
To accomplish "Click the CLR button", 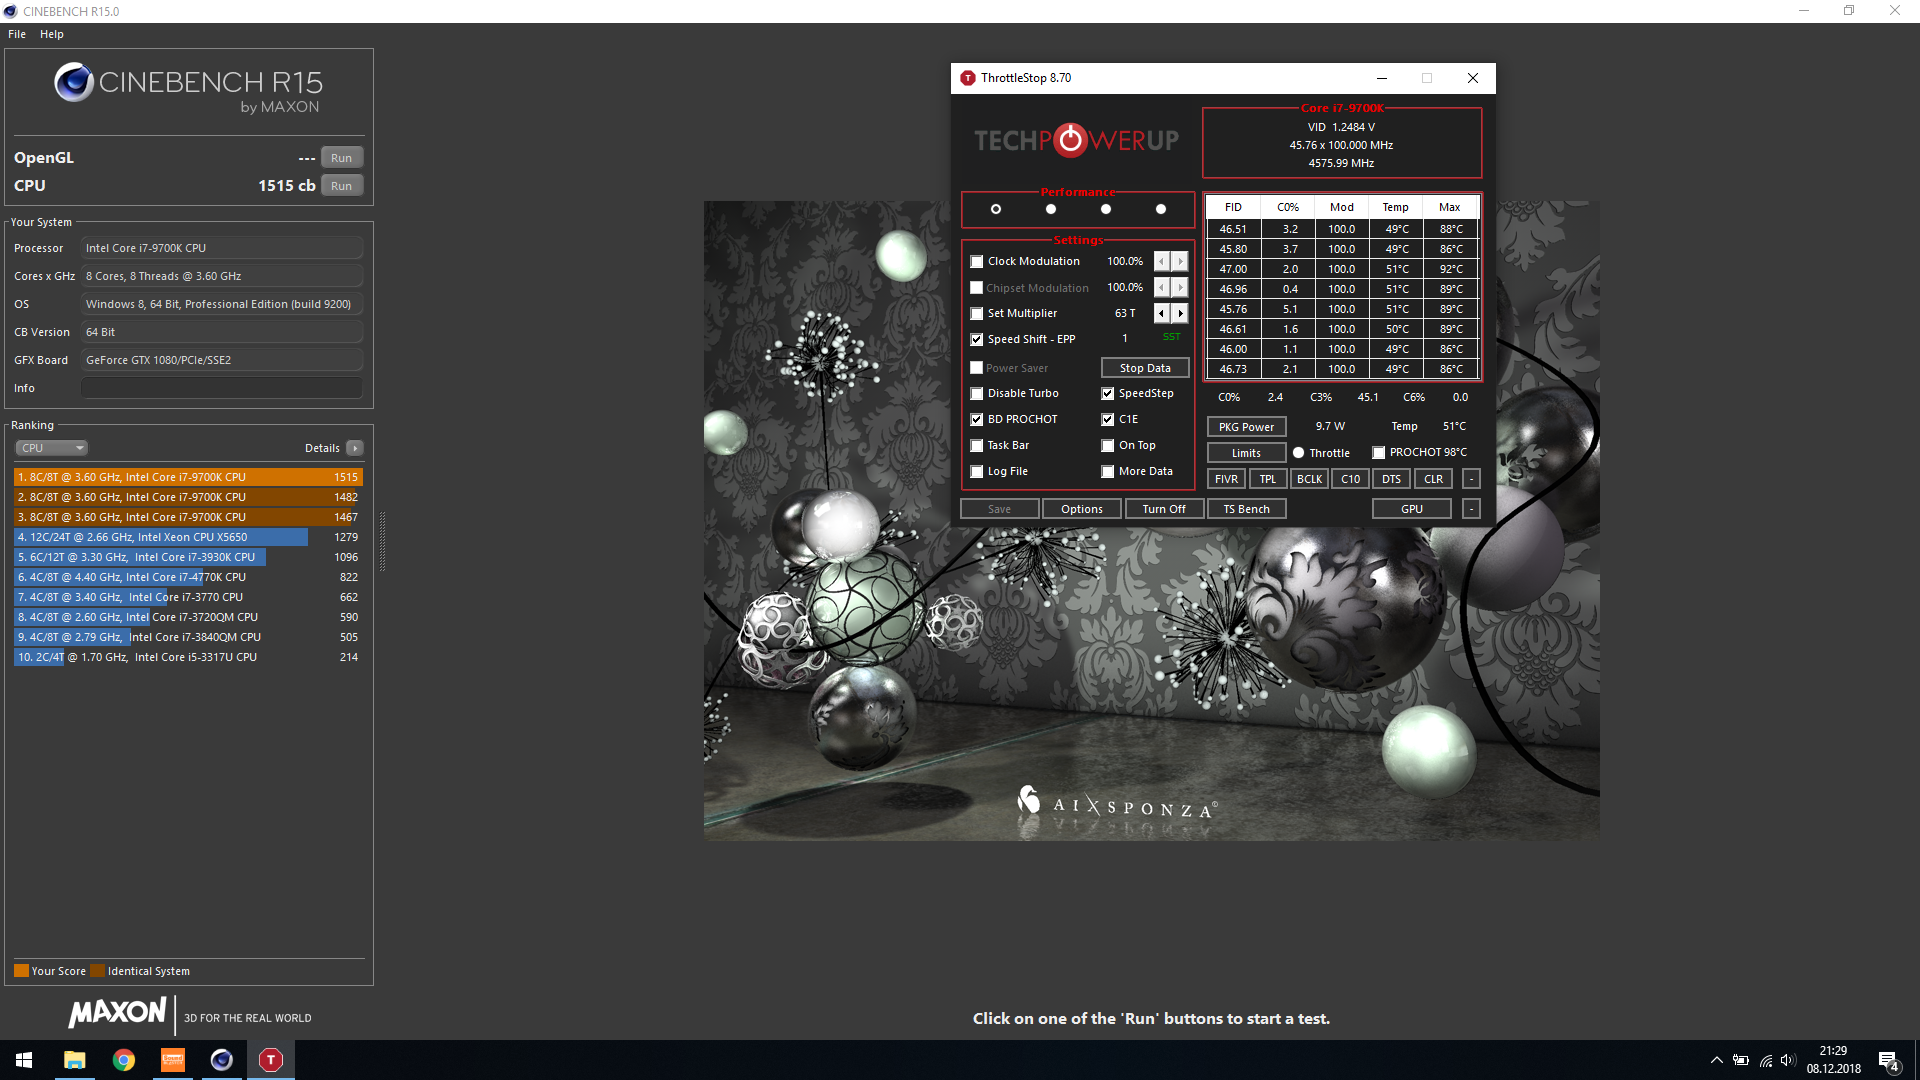I will tap(1434, 479).
